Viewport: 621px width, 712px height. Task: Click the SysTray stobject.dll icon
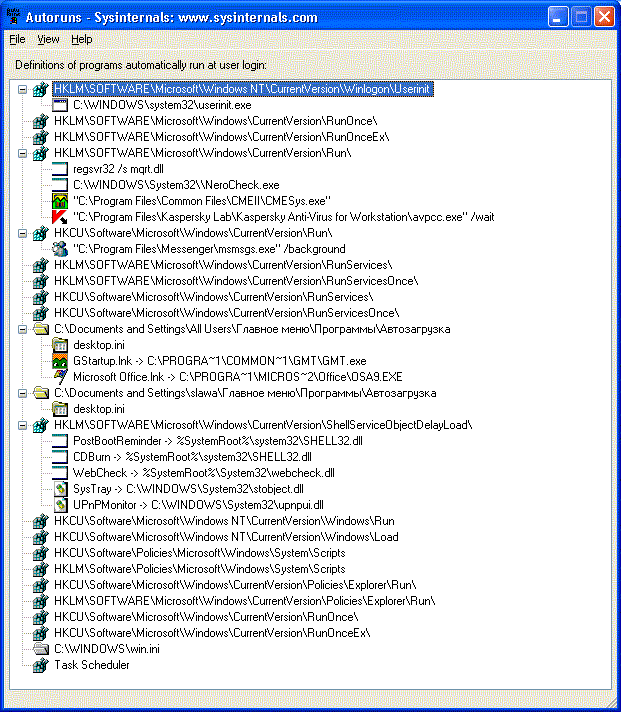click(59, 489)
